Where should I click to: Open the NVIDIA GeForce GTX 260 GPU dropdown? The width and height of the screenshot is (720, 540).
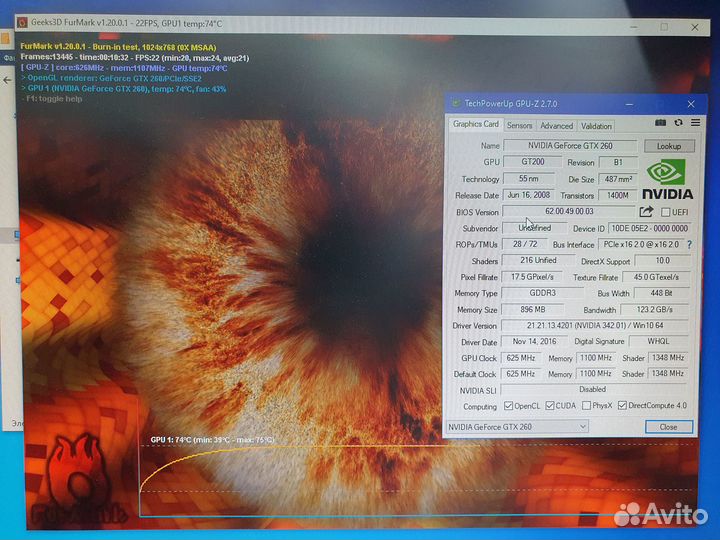[517, 427]
